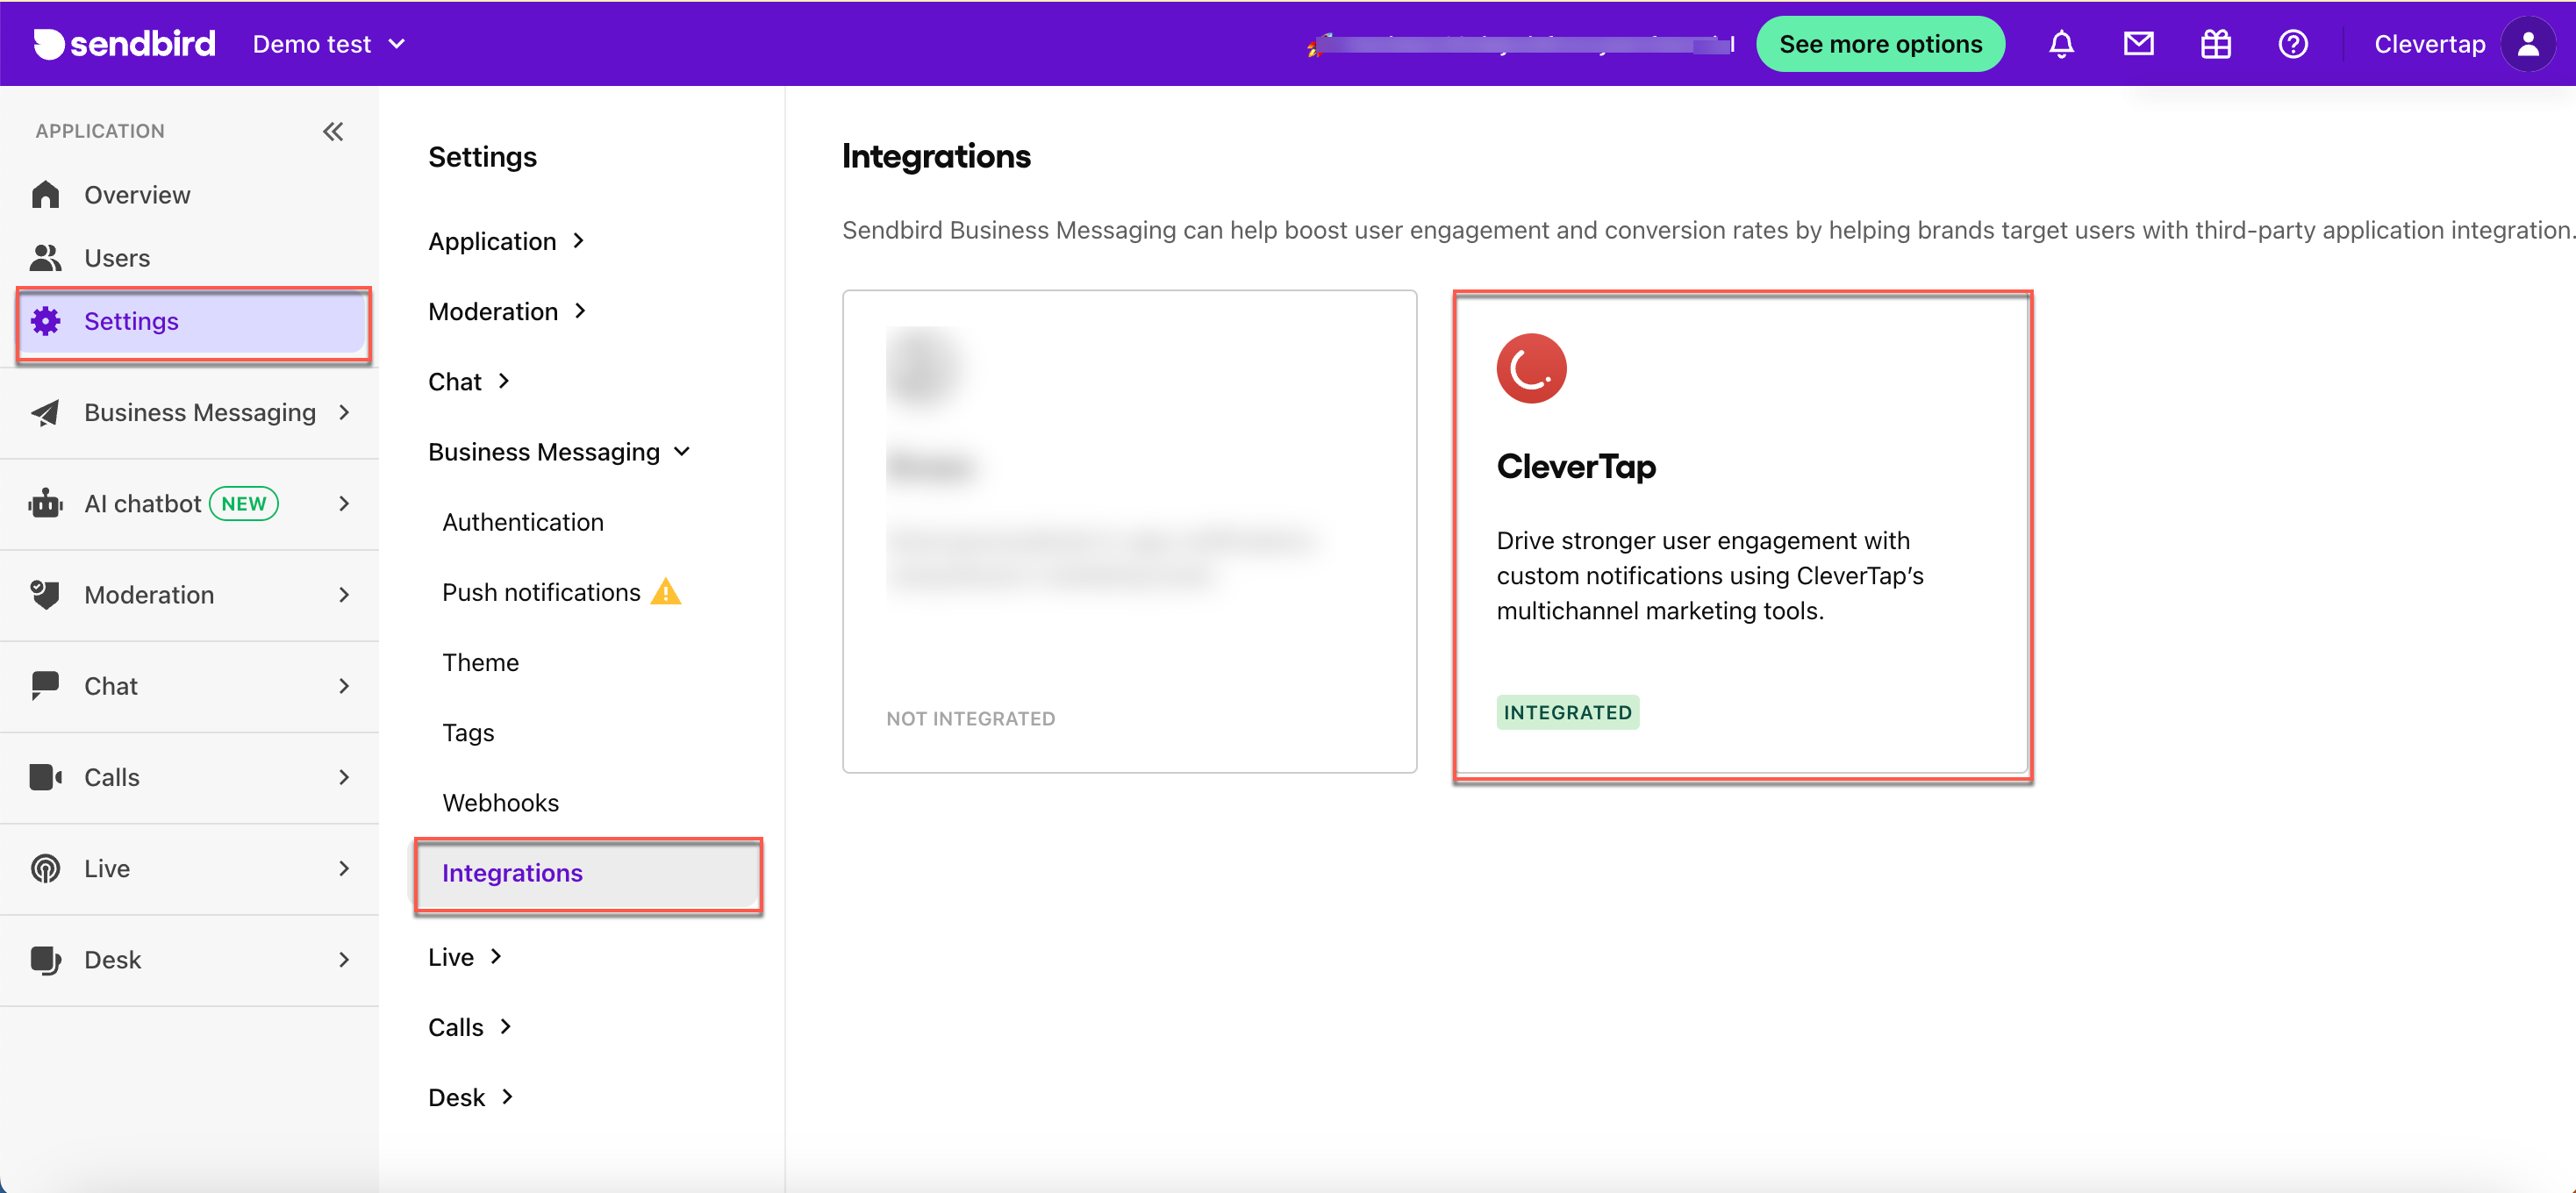Click the Desk cup icon
The height and width of the screenshot is (1193, 2576).
point(46,959)
